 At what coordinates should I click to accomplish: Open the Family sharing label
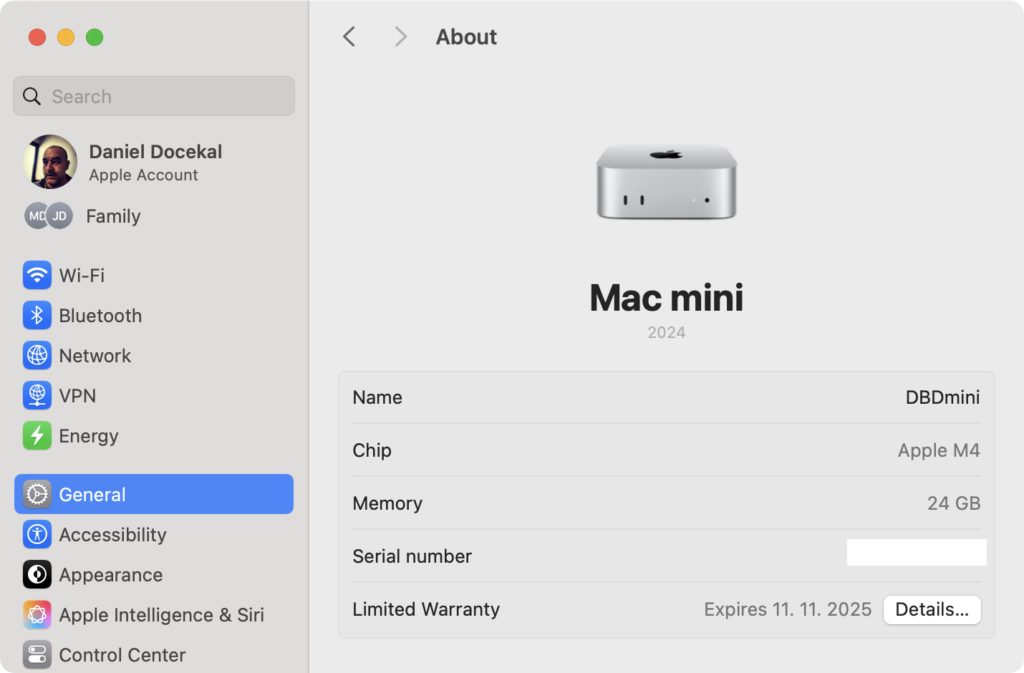pyautogui.click(x=113, y=216)
